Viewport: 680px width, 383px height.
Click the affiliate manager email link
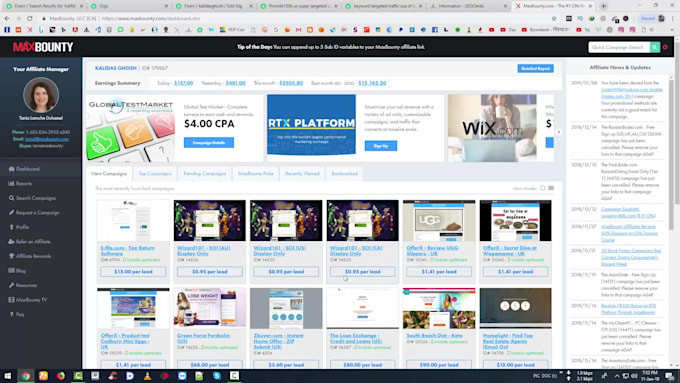tap(47, 139)
